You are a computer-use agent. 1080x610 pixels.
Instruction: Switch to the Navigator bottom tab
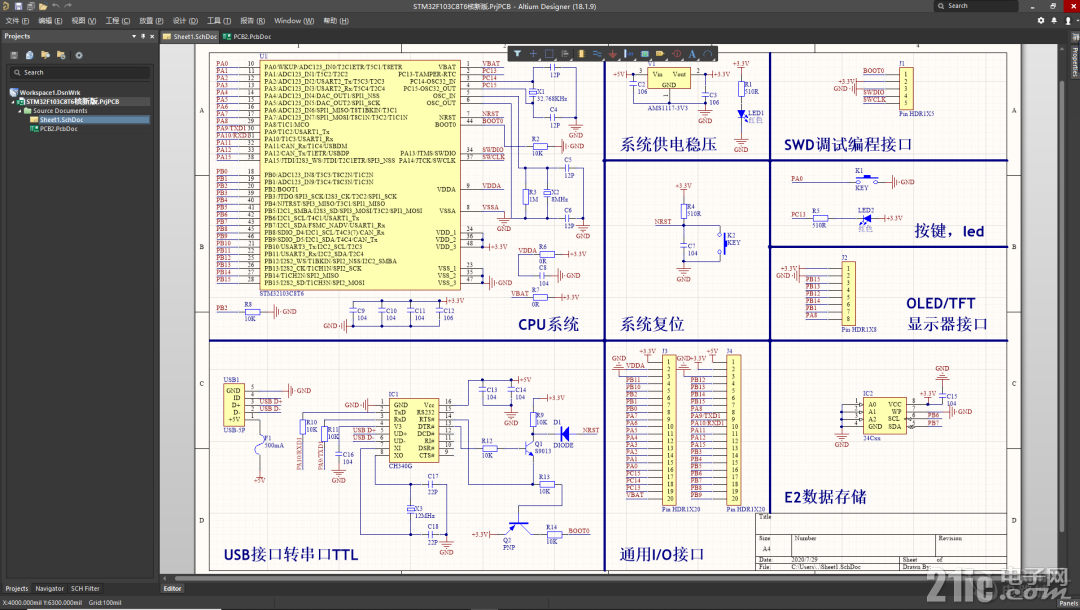tap(50, 589)
